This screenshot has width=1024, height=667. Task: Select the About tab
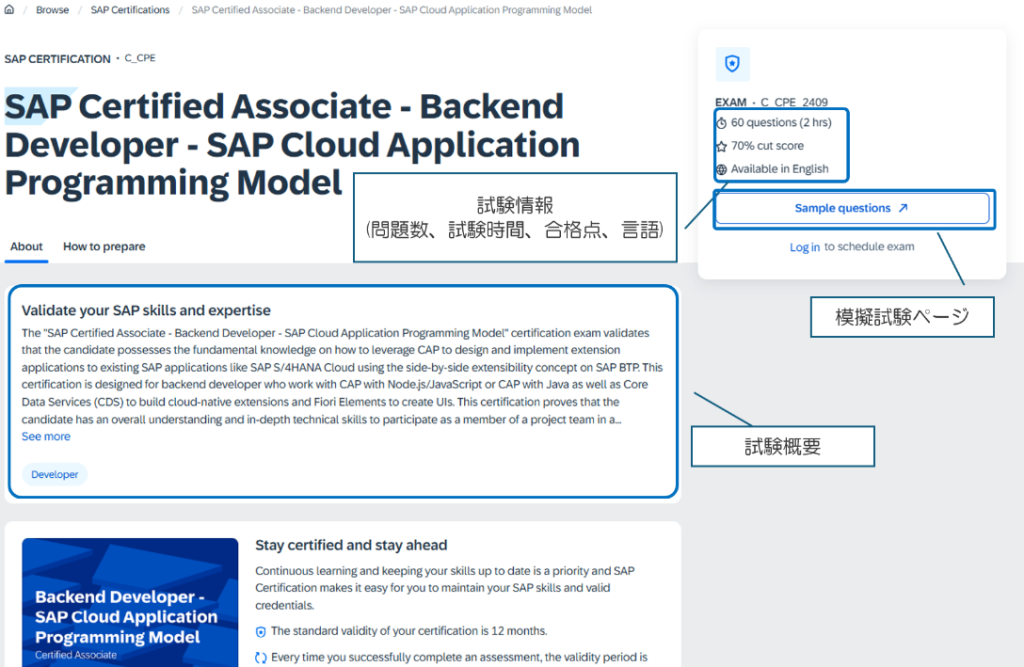click(26, 246)
